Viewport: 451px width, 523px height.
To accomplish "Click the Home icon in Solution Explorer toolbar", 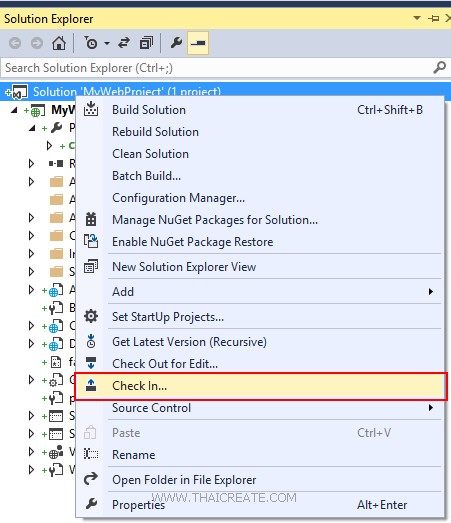I will (x=59, y=43).
